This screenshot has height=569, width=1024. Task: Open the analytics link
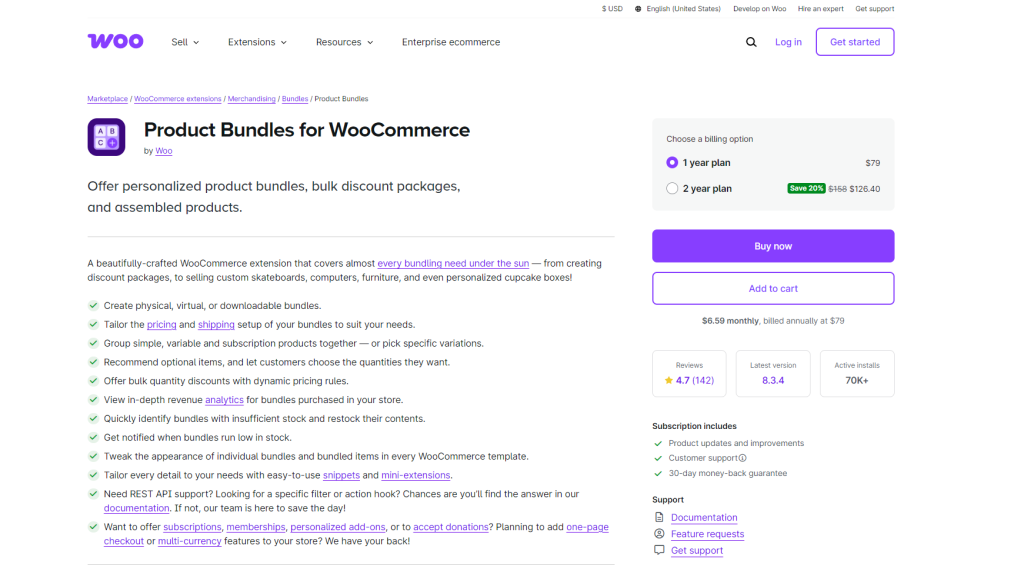(x=224, y=400)
